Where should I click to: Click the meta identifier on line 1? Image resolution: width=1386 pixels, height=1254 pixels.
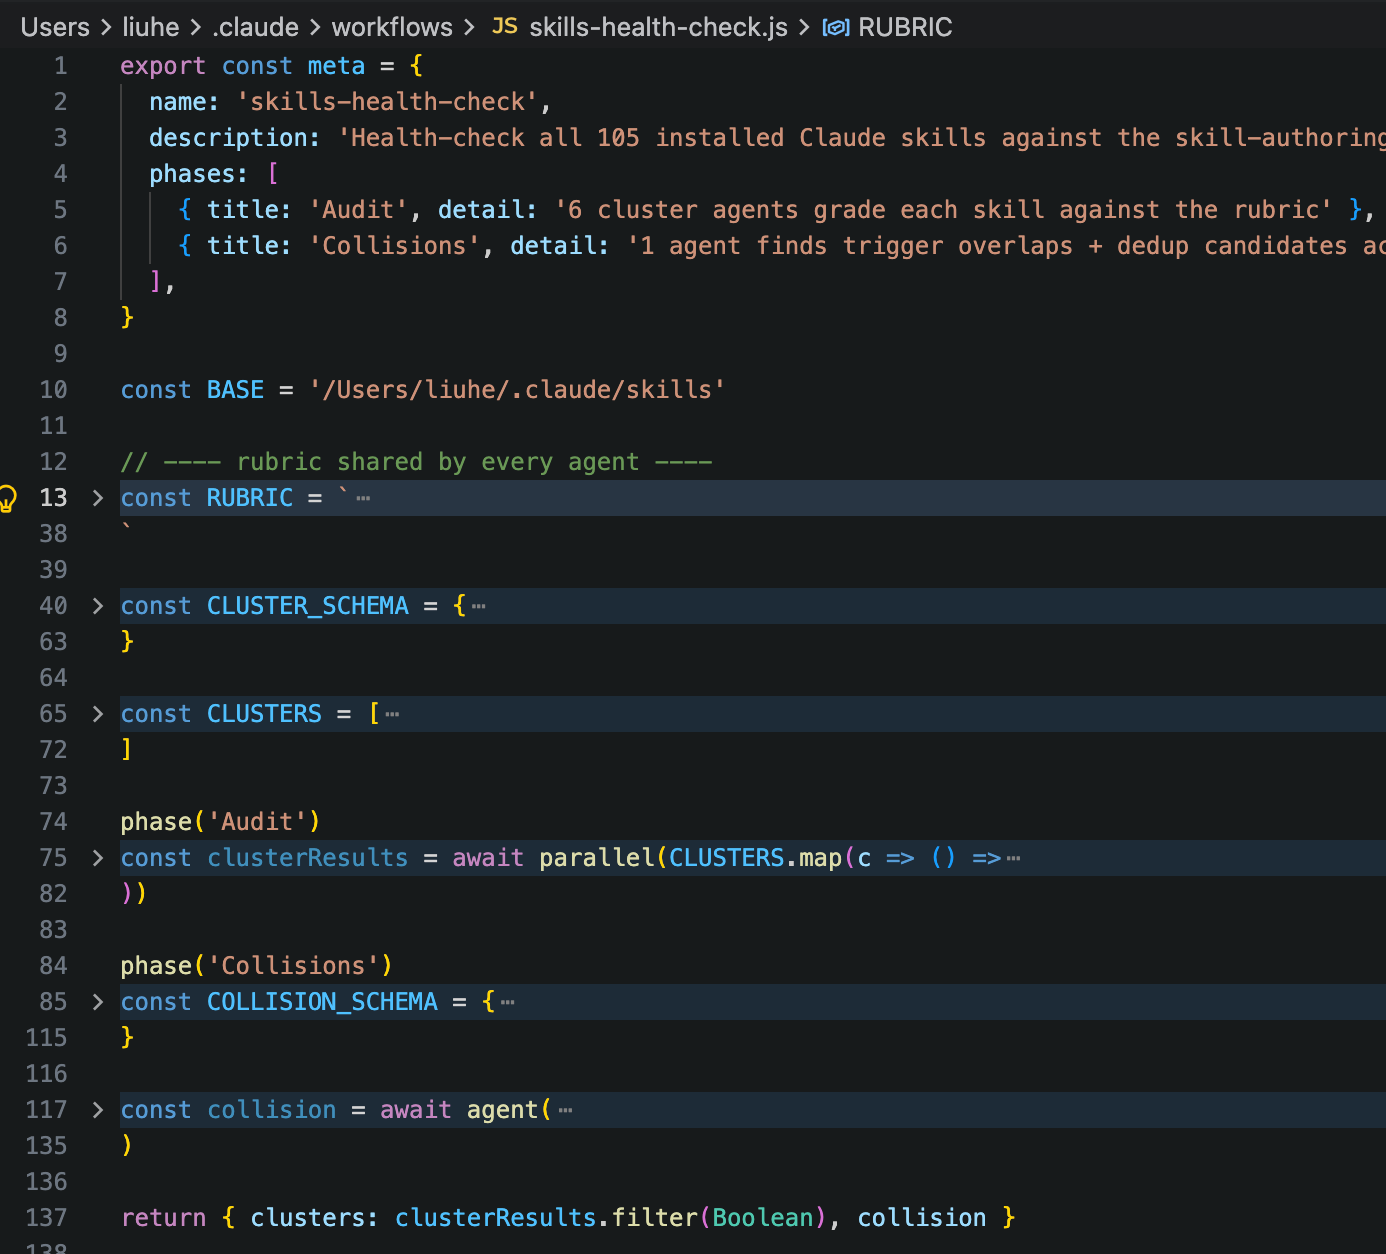tap(336, 66)
